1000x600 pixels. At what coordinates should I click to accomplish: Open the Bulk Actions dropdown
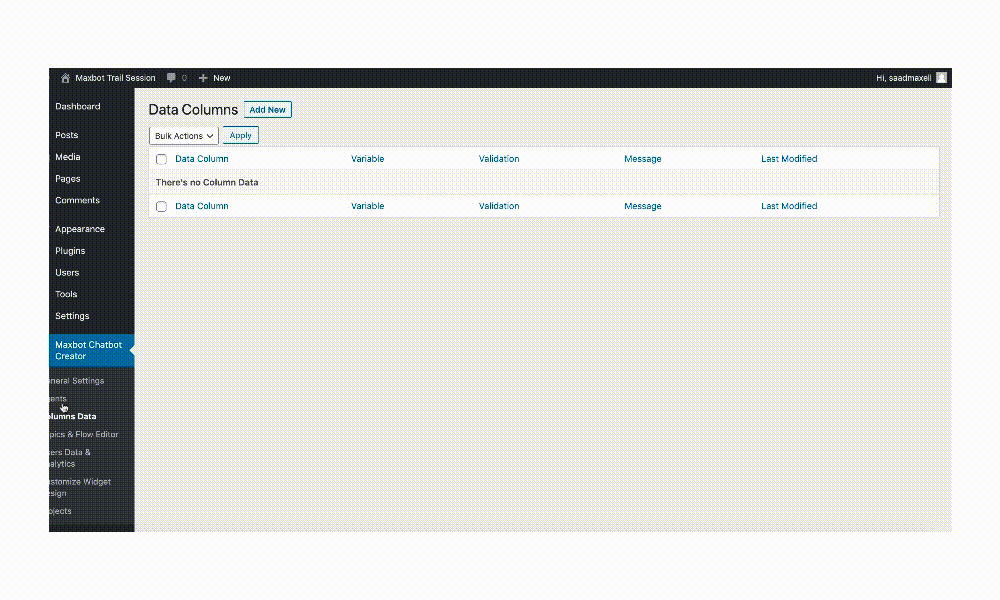point(184,136)
